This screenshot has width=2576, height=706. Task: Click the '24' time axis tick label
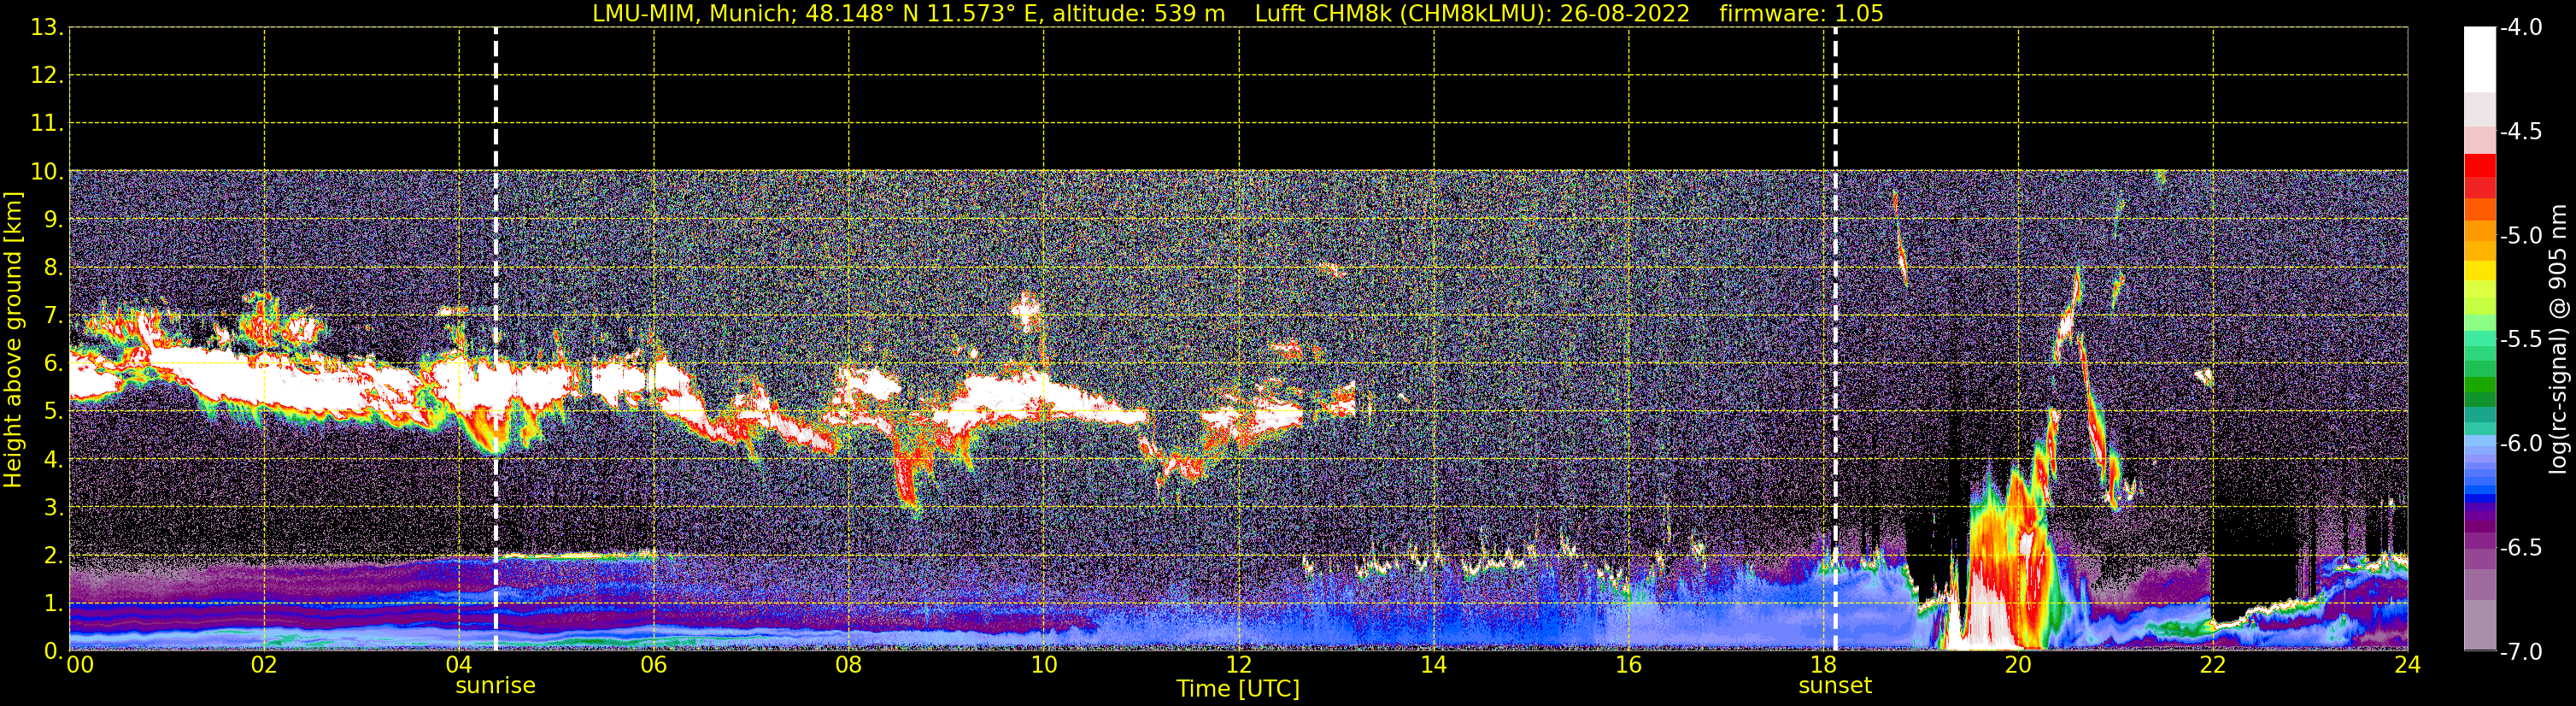tap(2407, 665)
